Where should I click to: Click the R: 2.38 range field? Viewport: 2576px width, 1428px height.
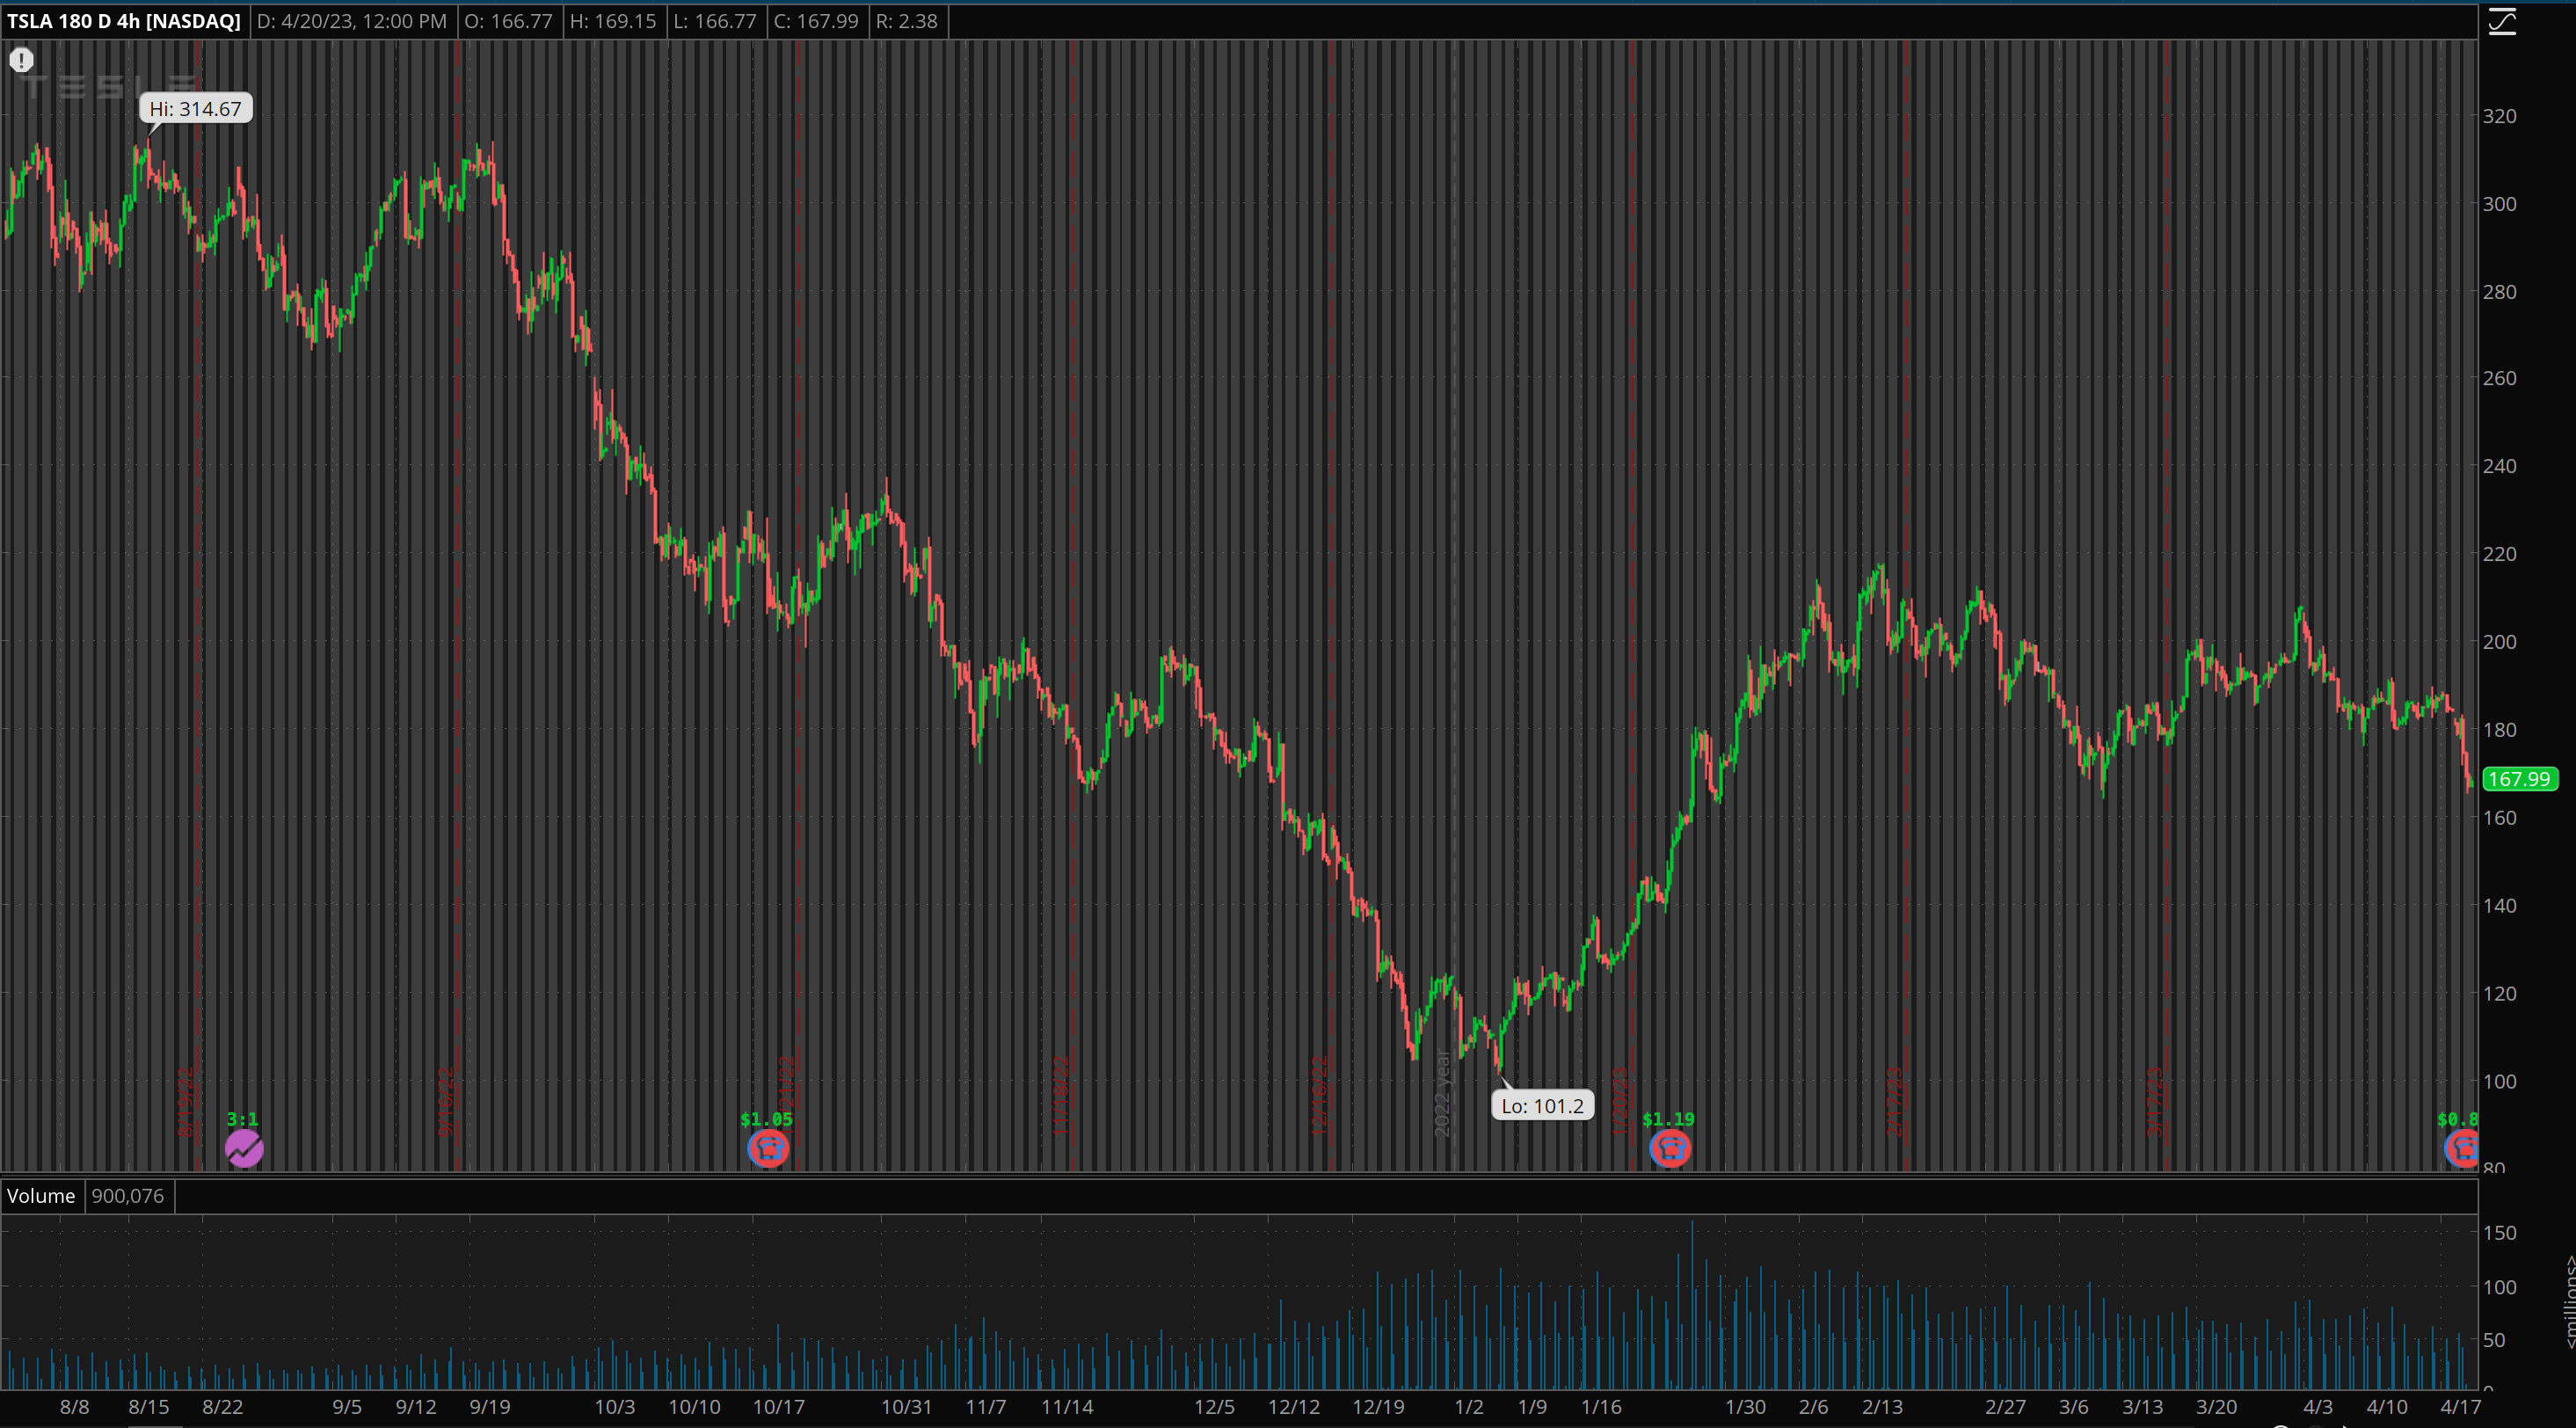point(906,21)
